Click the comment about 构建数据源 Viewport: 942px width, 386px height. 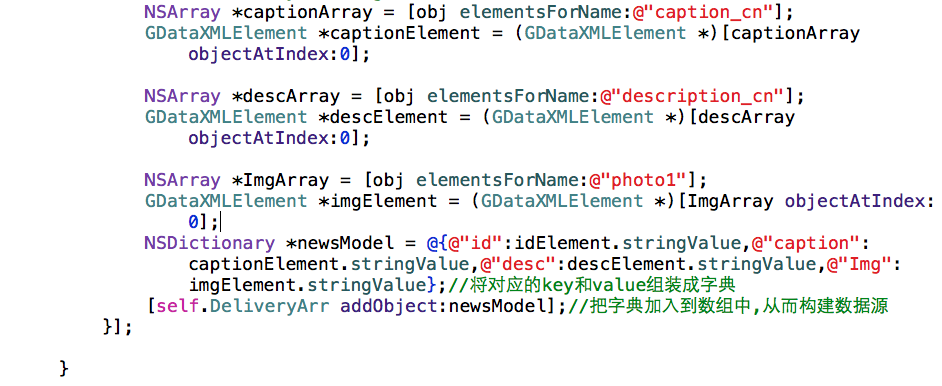click(728, 307)
